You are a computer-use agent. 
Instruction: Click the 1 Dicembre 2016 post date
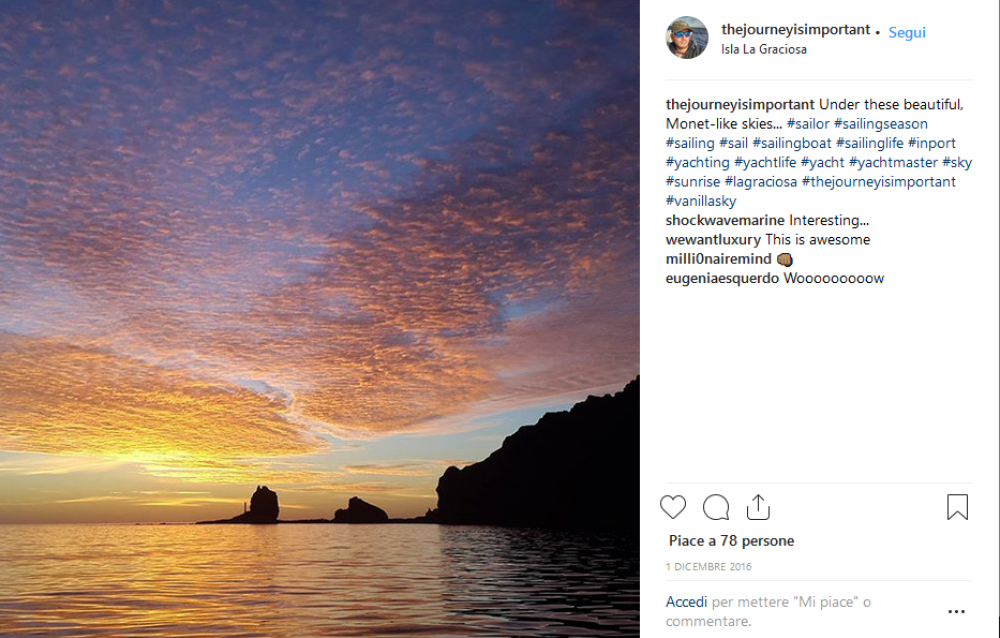pyautogui.click(x=708, y=567)
